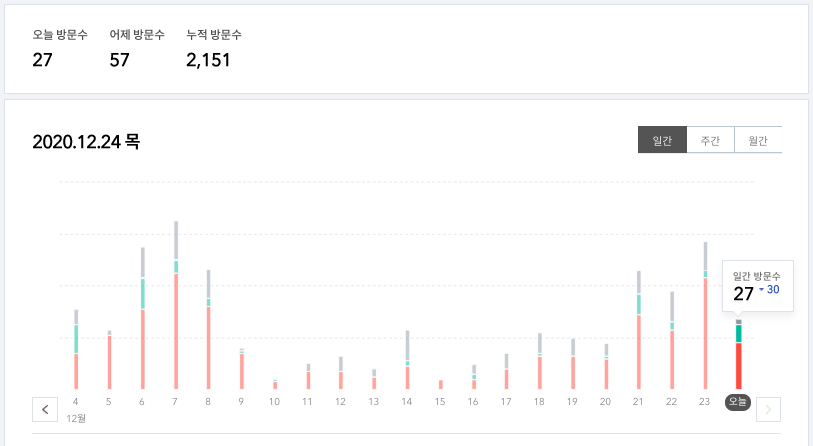Click the bar for day 14
The height and width of the screenshot is (446, 813).
click(408, 360)
